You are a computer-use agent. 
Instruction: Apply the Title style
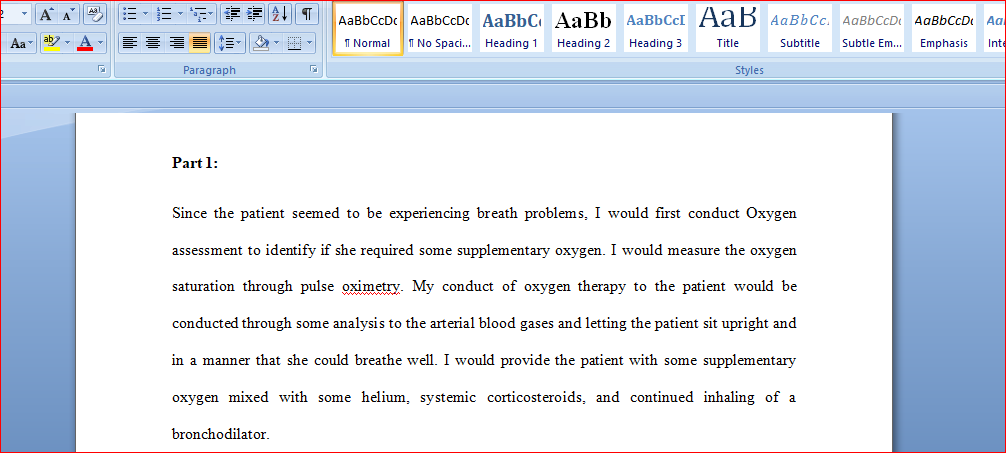(x=728, y=28)
